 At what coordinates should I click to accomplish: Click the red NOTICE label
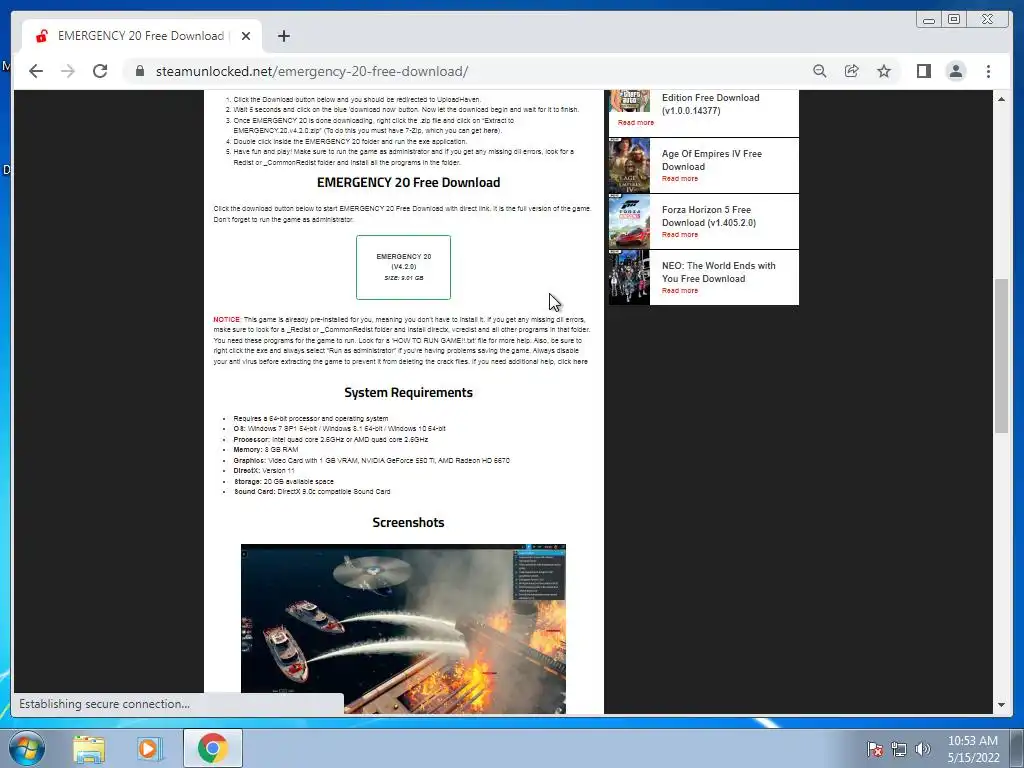click(227, 319)
